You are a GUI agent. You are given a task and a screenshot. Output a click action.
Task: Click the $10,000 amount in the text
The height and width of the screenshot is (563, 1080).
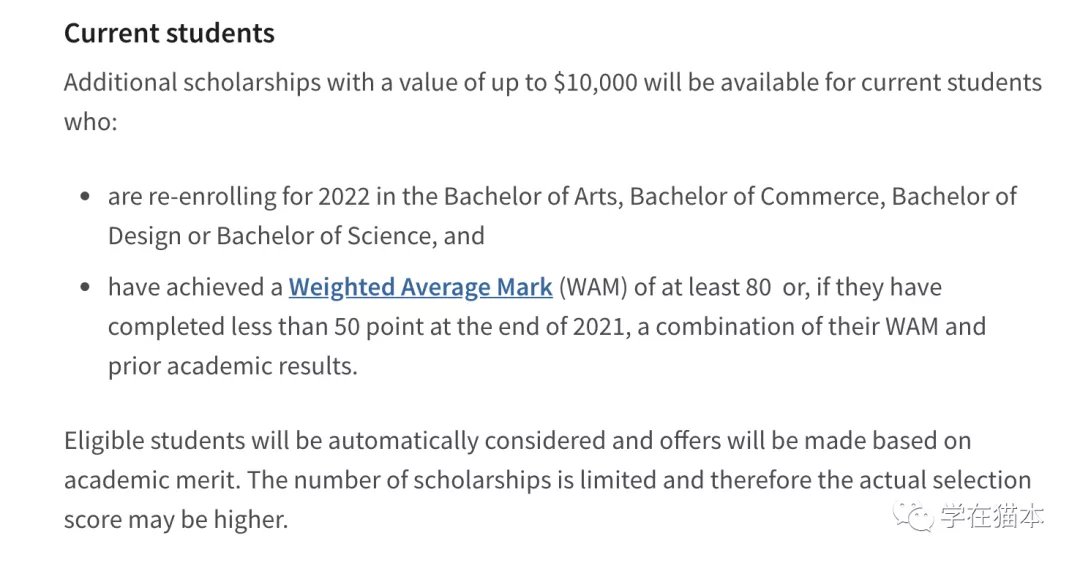point(596,83)
